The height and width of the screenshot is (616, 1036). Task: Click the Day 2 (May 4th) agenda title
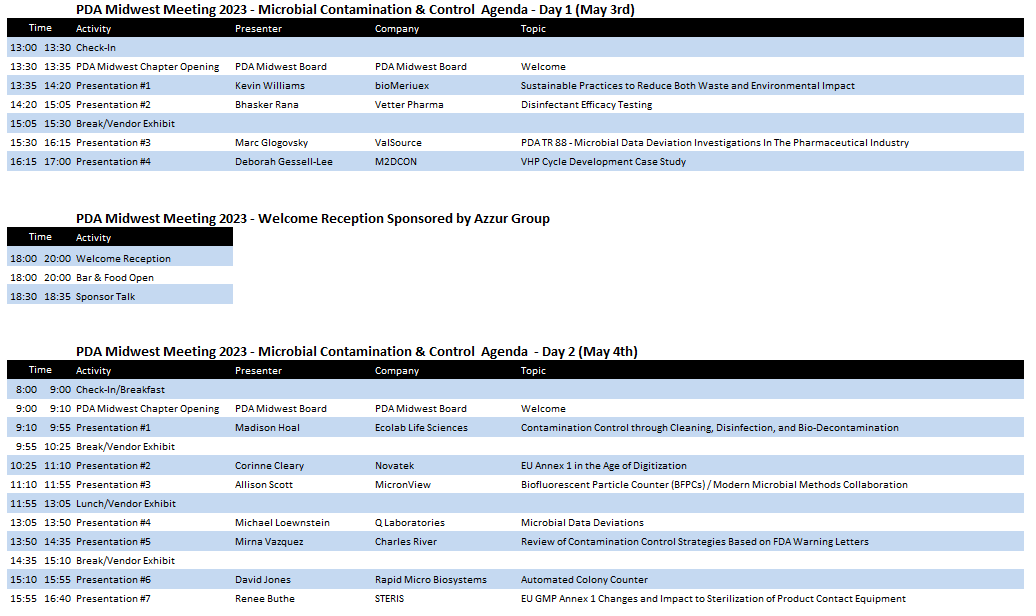pos(357,352)
